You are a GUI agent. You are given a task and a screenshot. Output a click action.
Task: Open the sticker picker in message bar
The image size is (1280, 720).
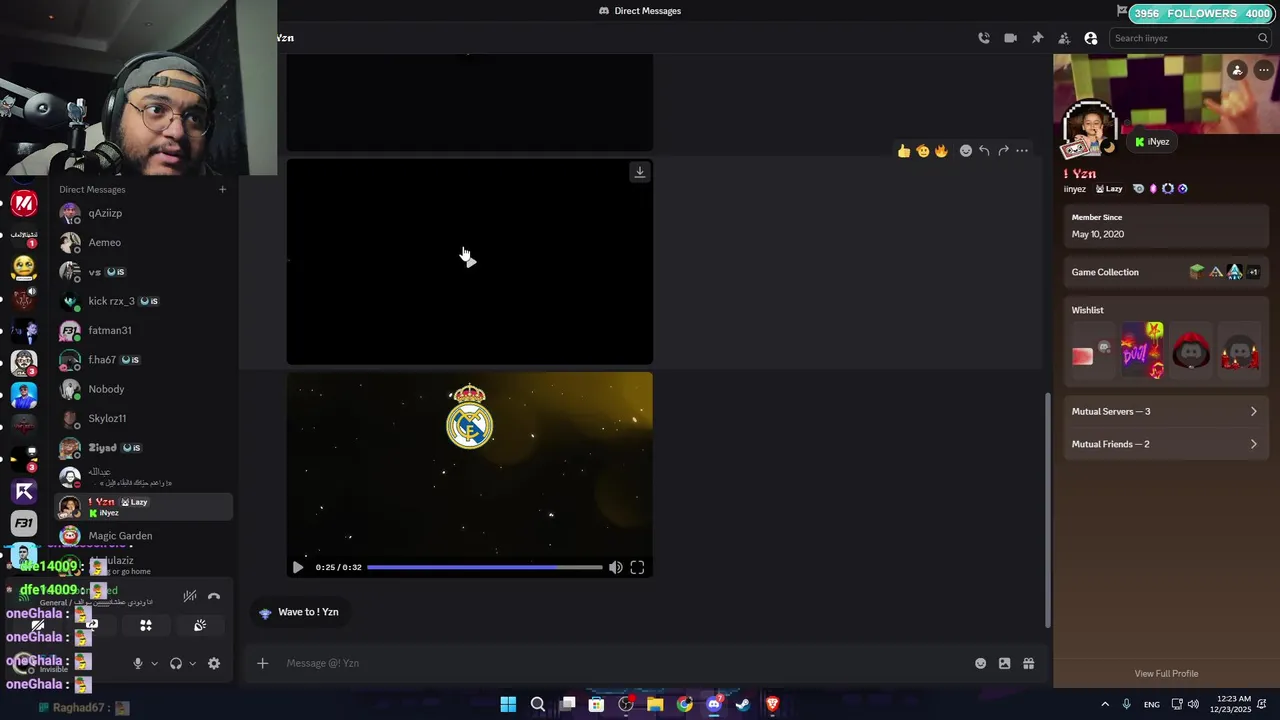(1005, 663)
